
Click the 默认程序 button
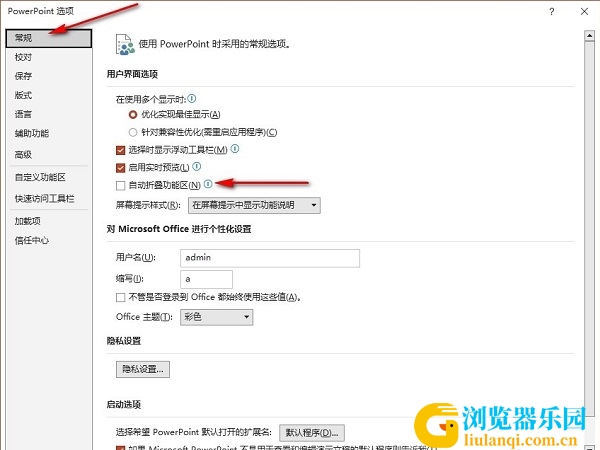tap(312, 433)
